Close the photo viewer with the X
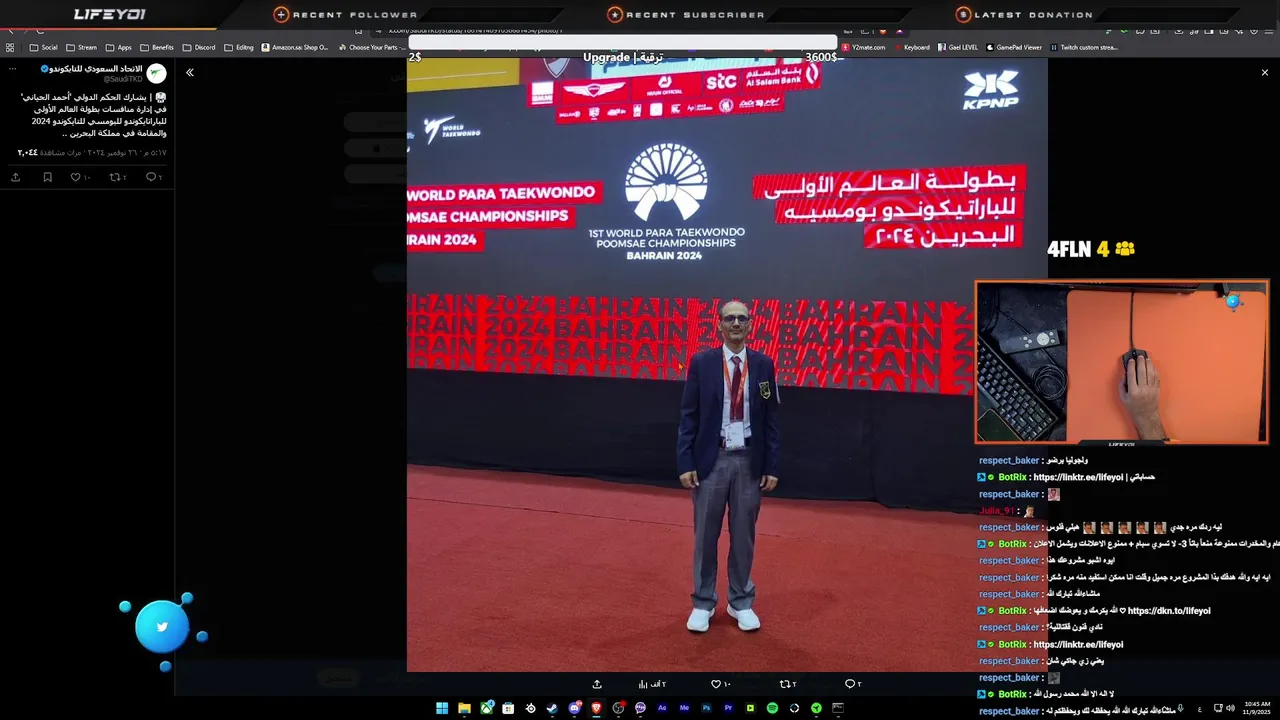The width and height of the screenshot is (1280, 720). tap(1264, 72)
